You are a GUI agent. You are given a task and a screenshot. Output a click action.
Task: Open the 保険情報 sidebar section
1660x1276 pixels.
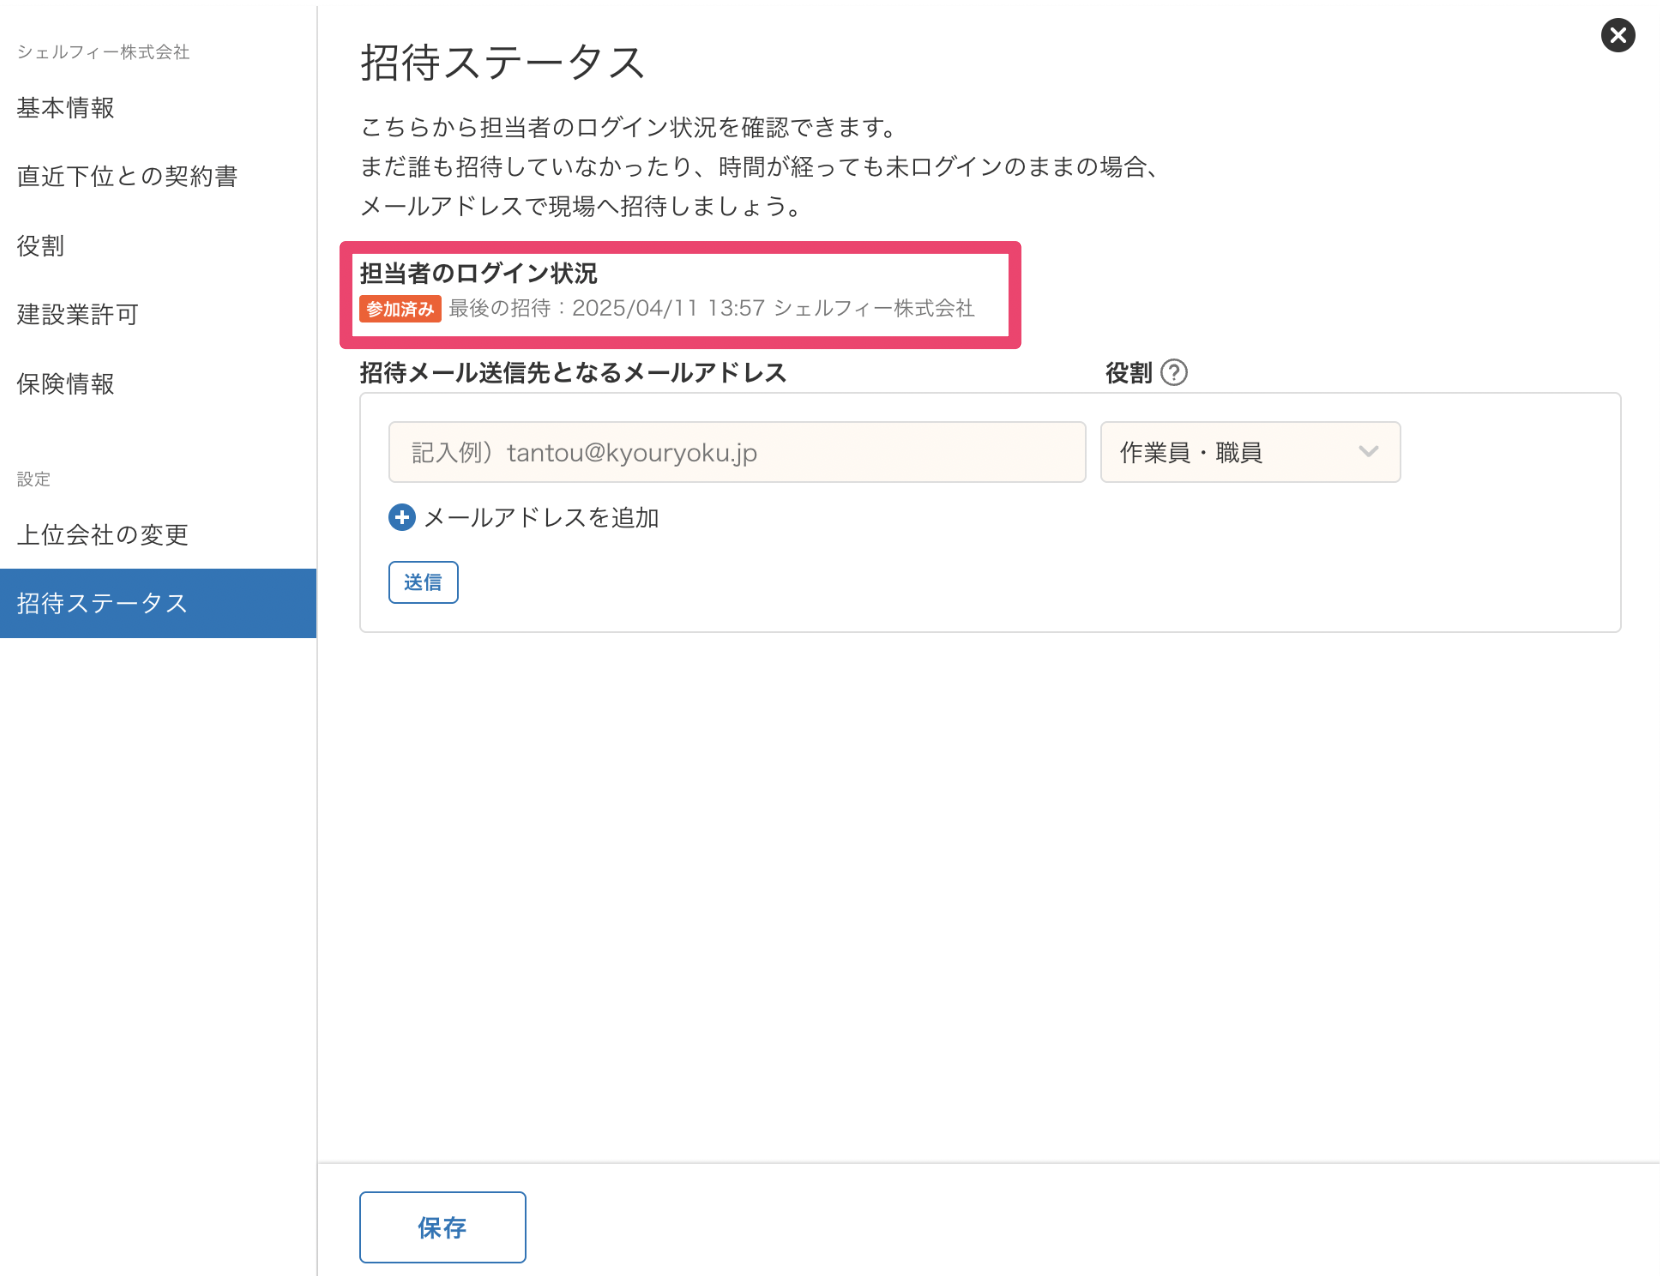[x=66, y=384]
